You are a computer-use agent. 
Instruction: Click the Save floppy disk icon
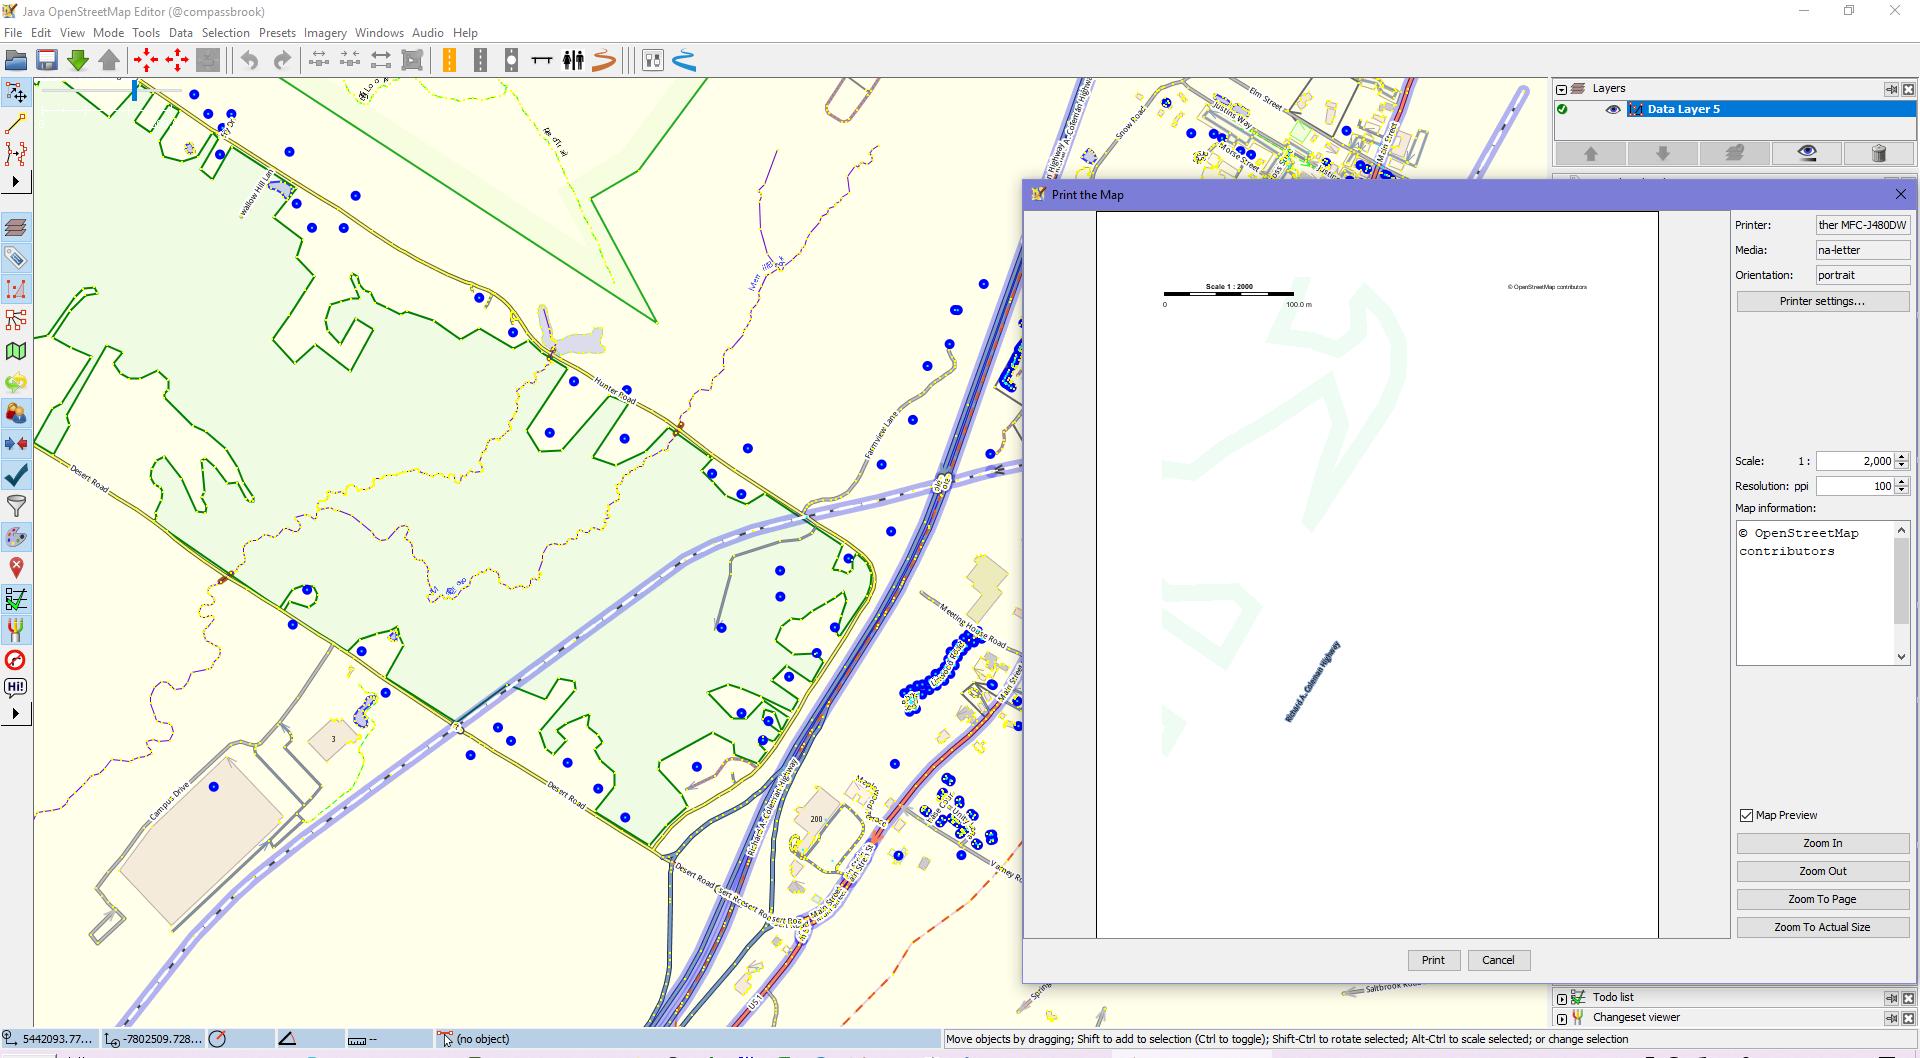[x=47, y=61]
